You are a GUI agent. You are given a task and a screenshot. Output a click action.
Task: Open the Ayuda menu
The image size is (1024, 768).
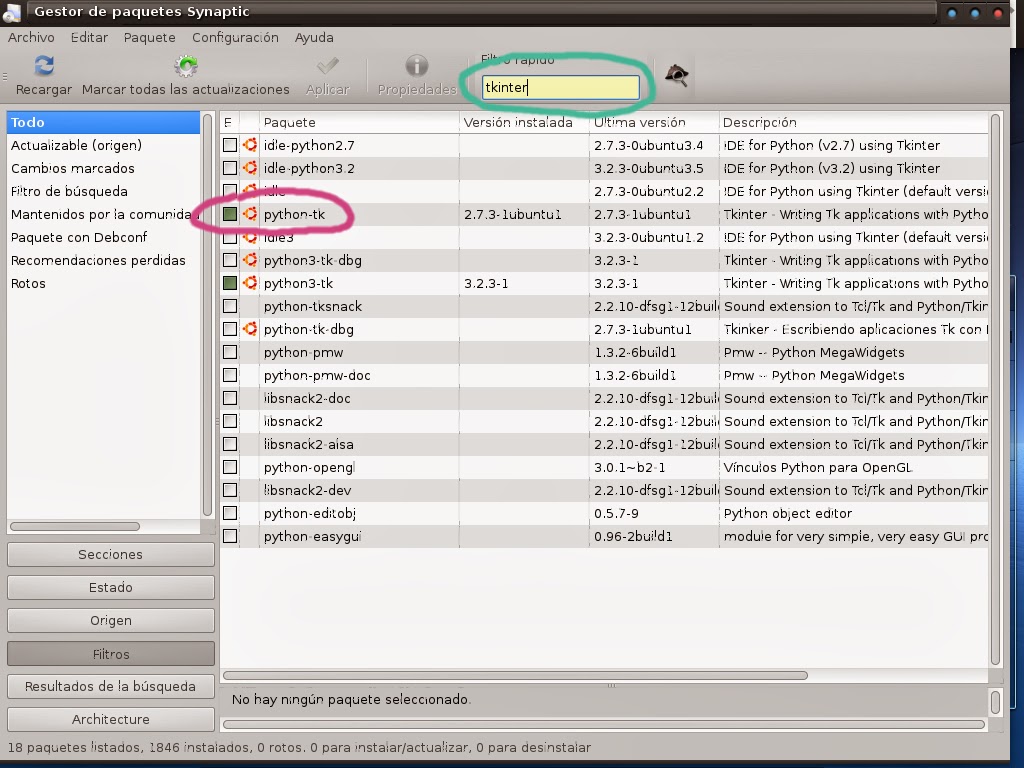click(x=313, y=37)
